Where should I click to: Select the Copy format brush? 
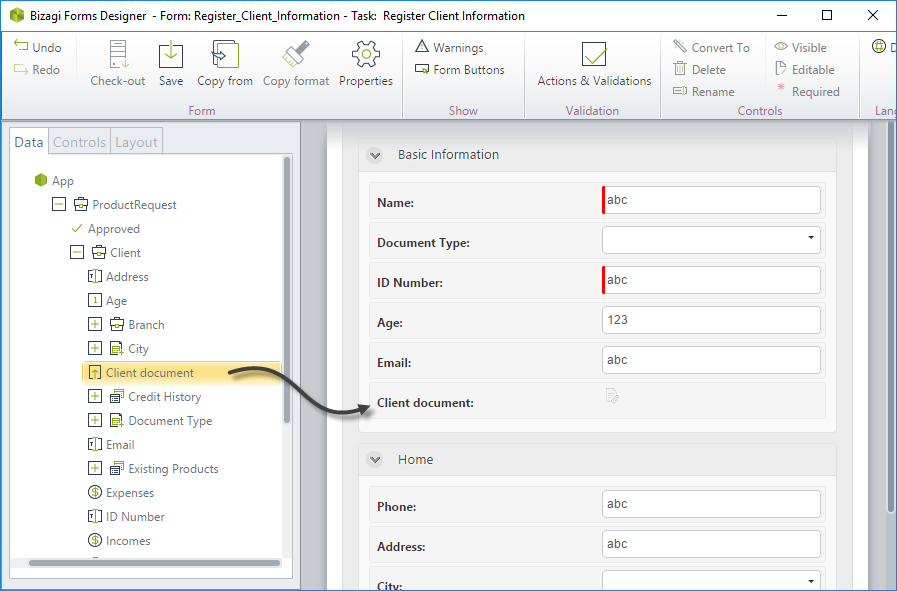tap(296, 54)
